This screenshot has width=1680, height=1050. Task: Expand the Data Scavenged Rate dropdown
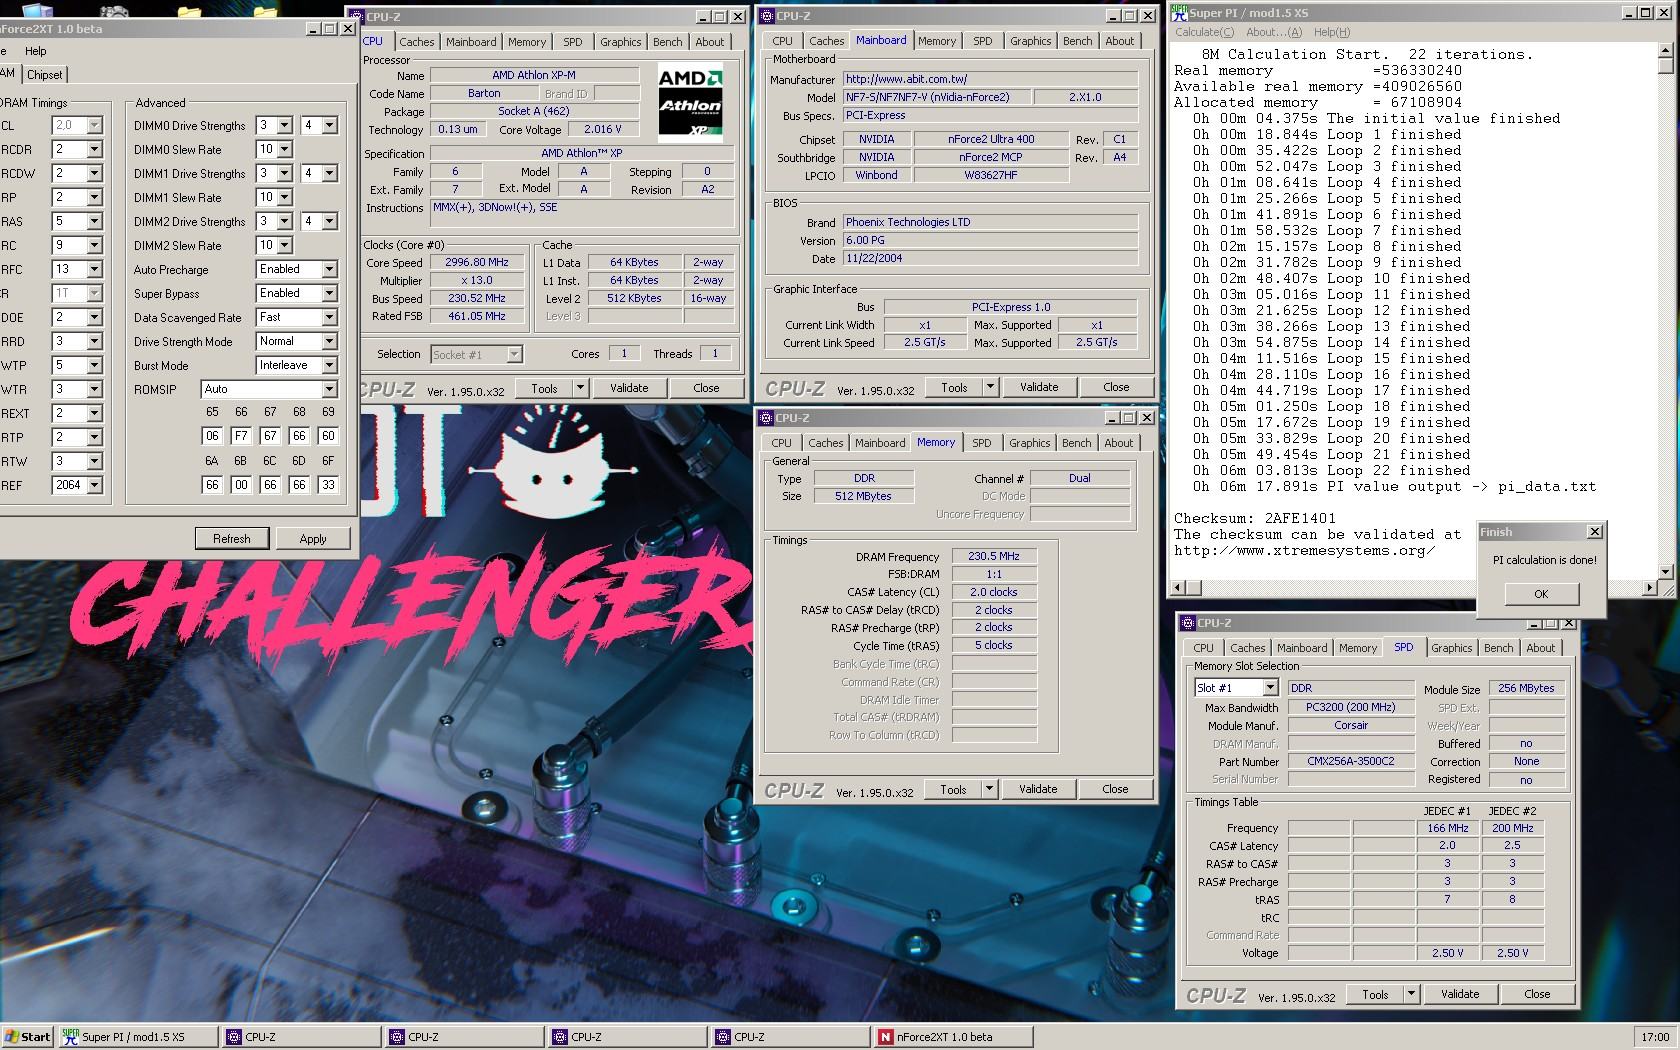tap(328, 318)
